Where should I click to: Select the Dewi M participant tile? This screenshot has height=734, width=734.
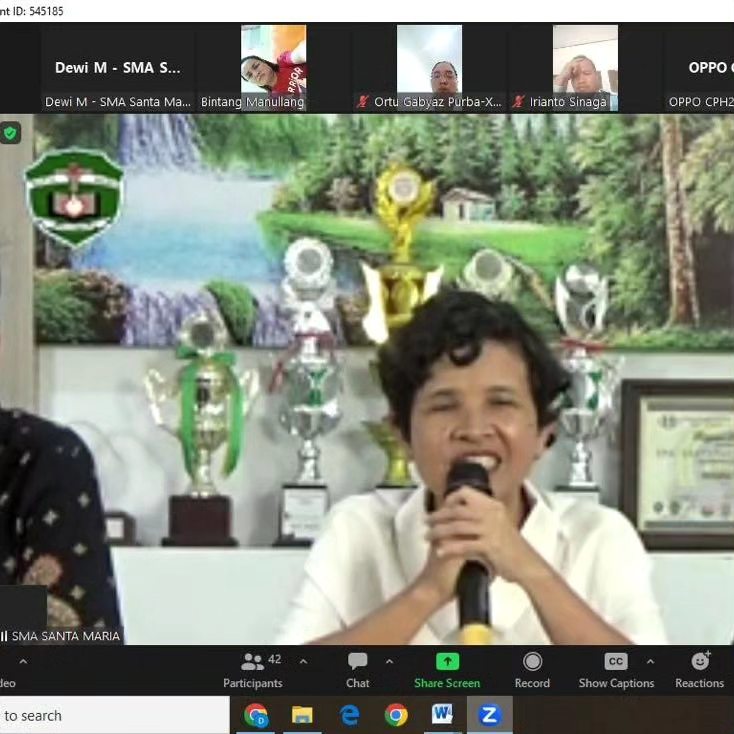coord(118,68)
